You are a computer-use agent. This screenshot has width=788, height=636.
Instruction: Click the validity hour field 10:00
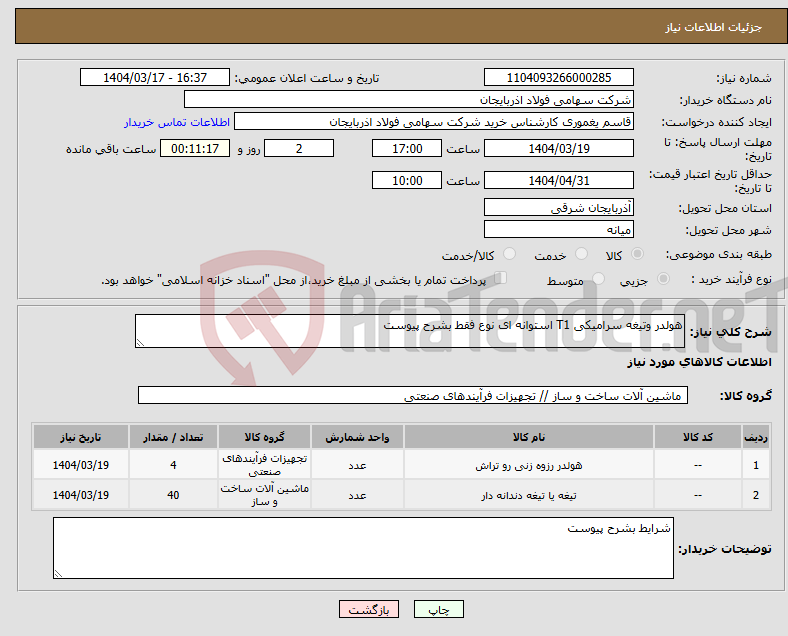coord(407,180)
